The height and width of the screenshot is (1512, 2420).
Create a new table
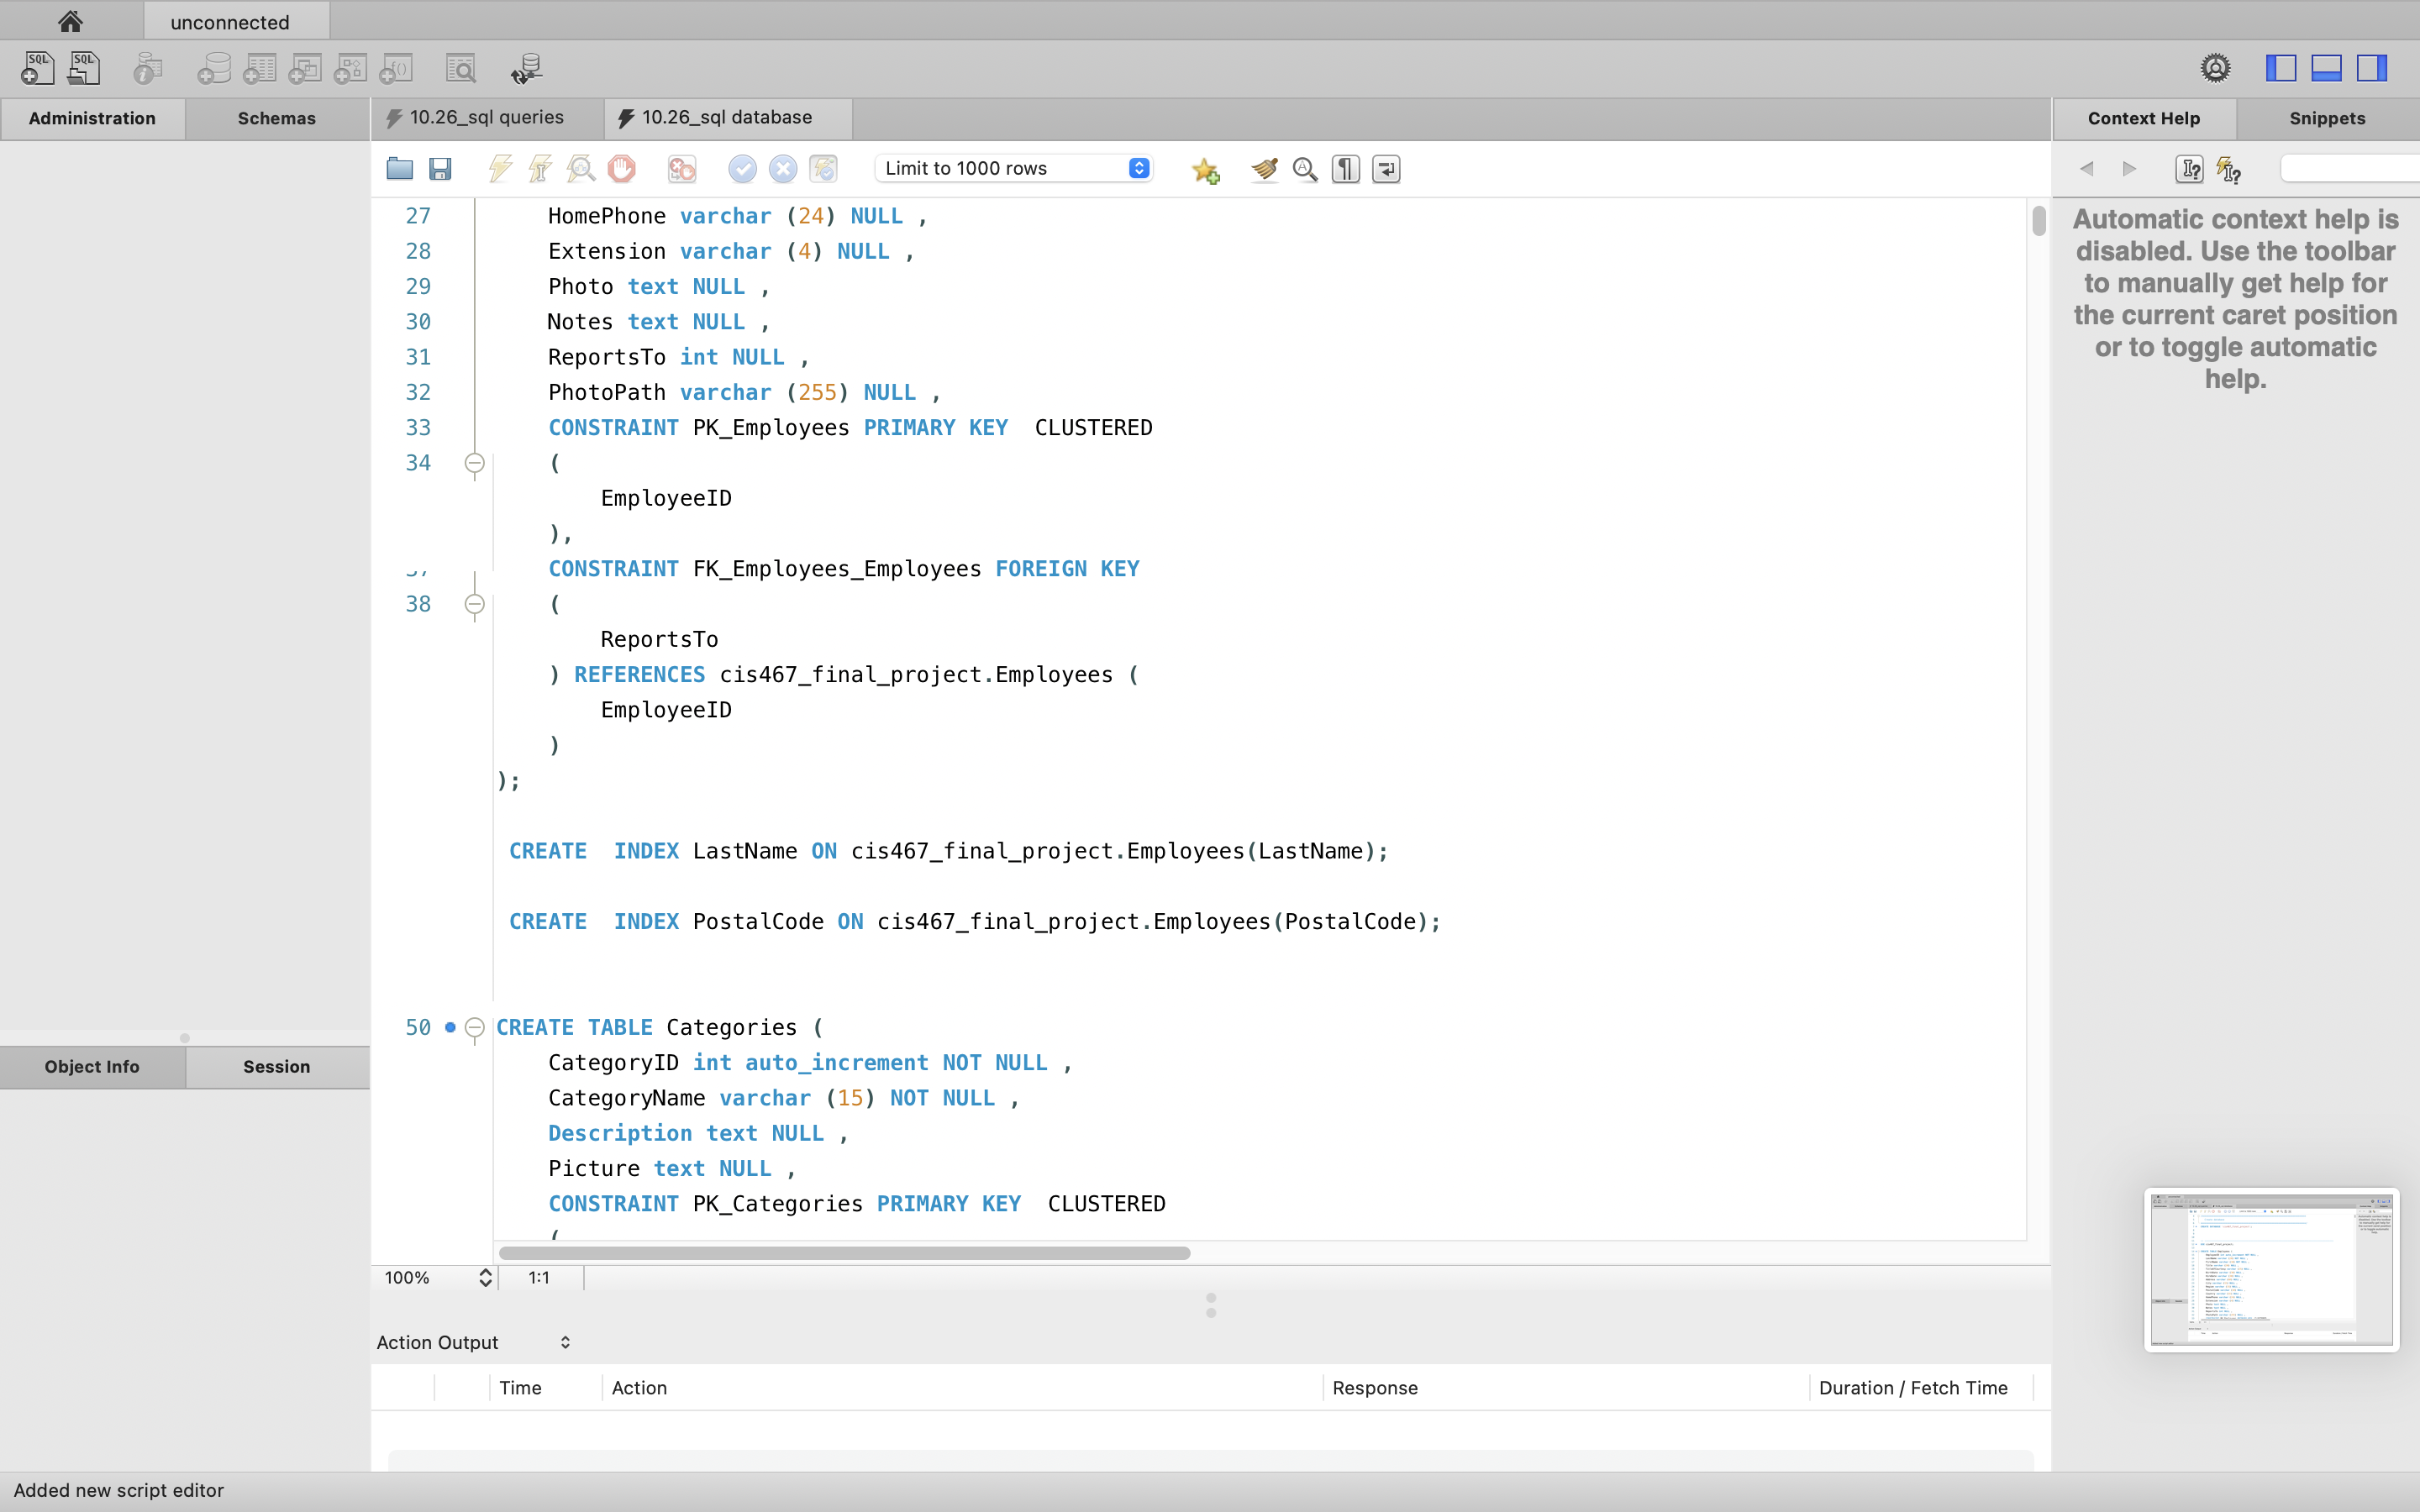point(259,68)
